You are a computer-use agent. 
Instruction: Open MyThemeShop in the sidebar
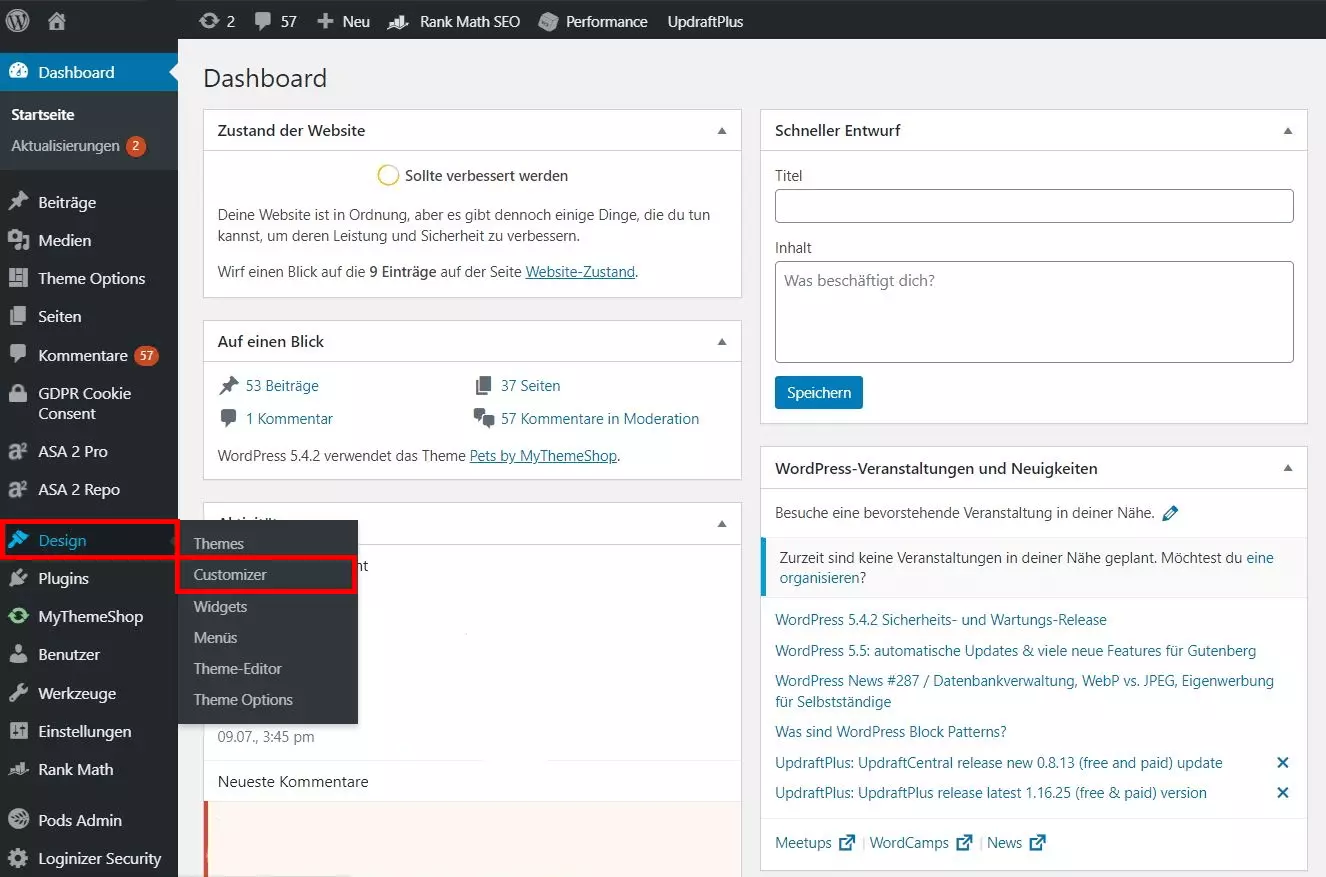pyautogui.click(x=89, y=616)
